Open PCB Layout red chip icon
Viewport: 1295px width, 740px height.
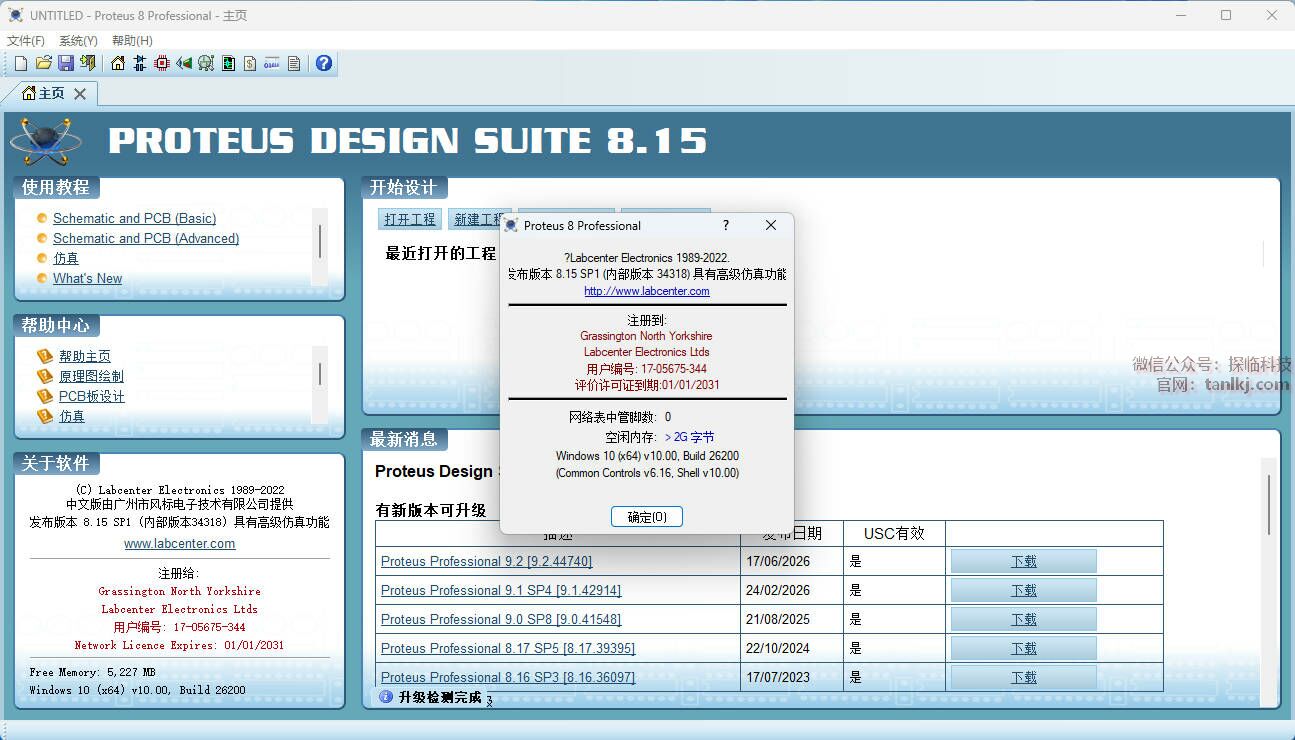pos(162,63)
